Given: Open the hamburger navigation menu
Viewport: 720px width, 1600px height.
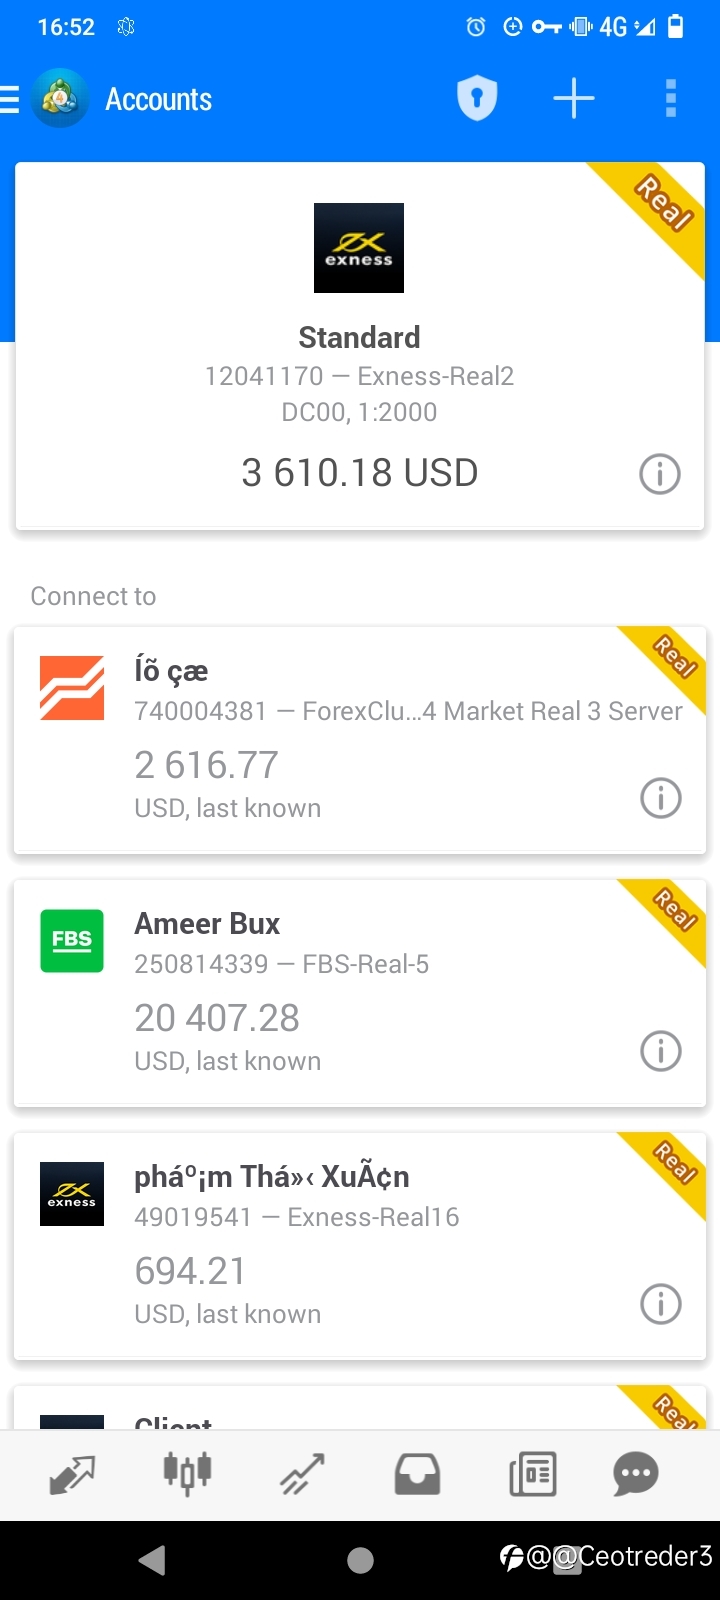Looking at the screenshot, I should tap(10, 100).
